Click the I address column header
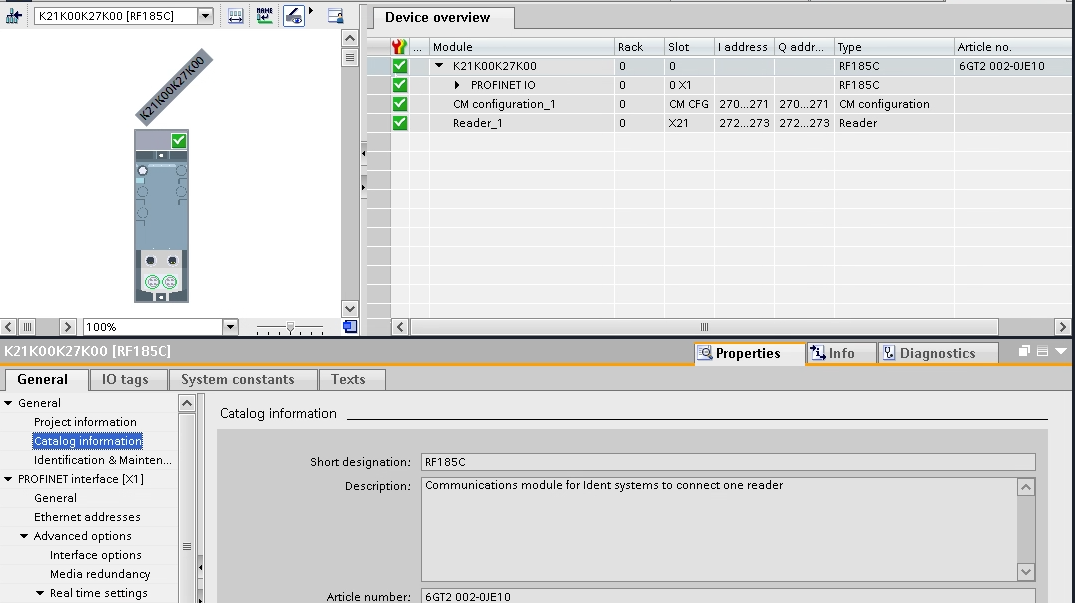Screen dimensions: 1075x603 coord(744,47)
